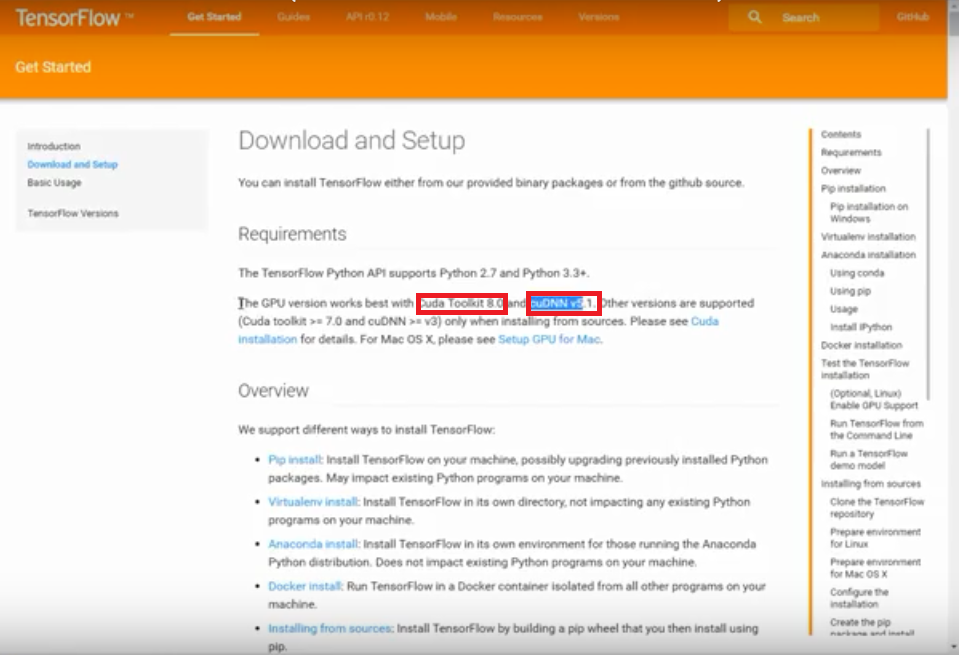Open the Virtualenv install link
This screenshot has width=959, height=655.
point(313,502)
